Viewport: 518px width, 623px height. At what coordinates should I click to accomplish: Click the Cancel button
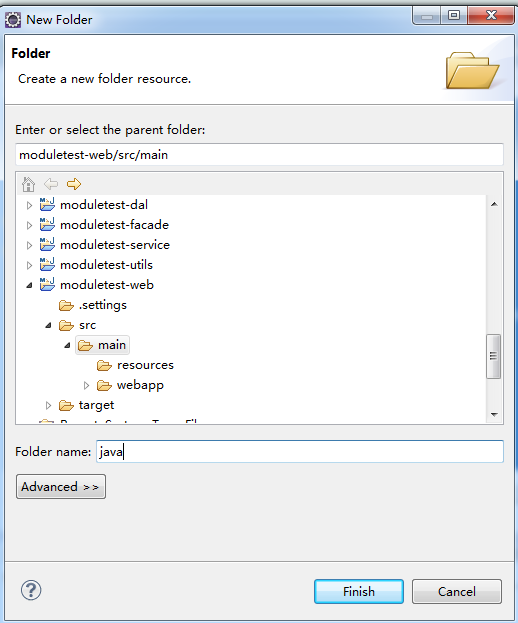coord(457,591)
